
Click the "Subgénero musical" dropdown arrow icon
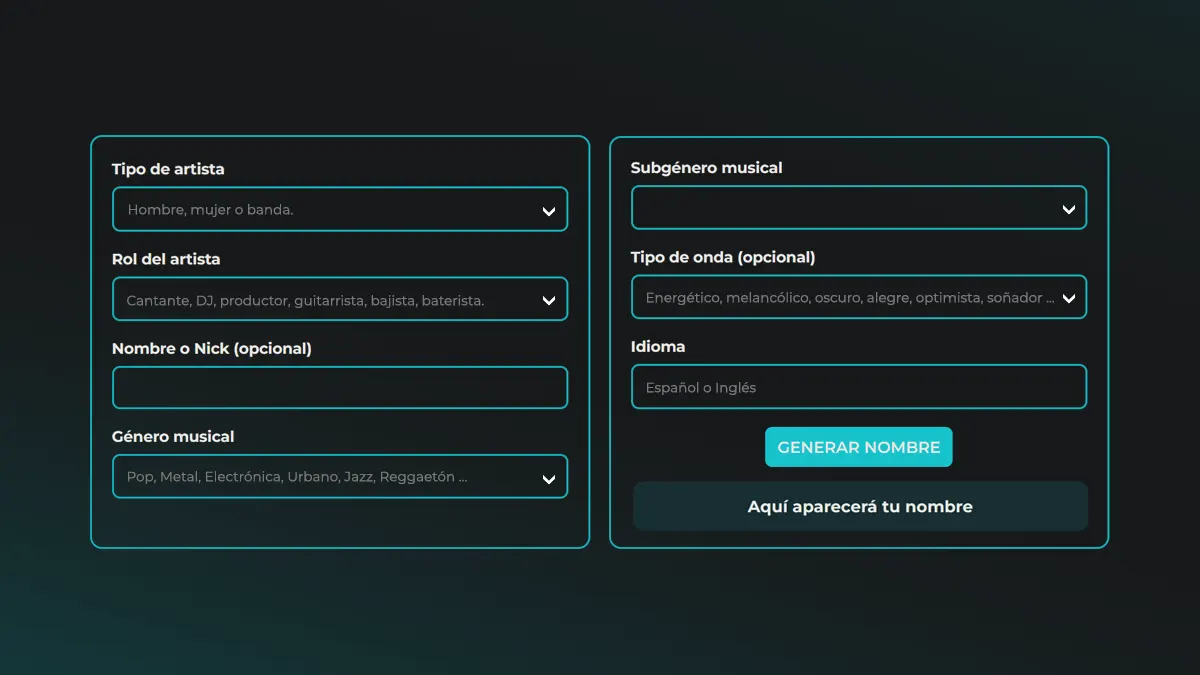pyautogui.click(x=1068, y=207)
